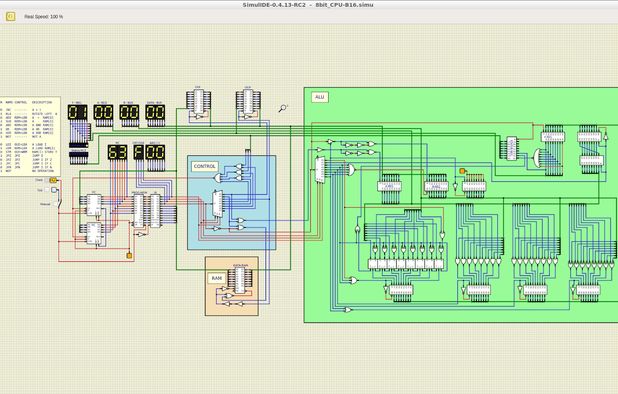Flip the Manual switch
Viewport: 618px width, 394px height.
pos(59,204)
